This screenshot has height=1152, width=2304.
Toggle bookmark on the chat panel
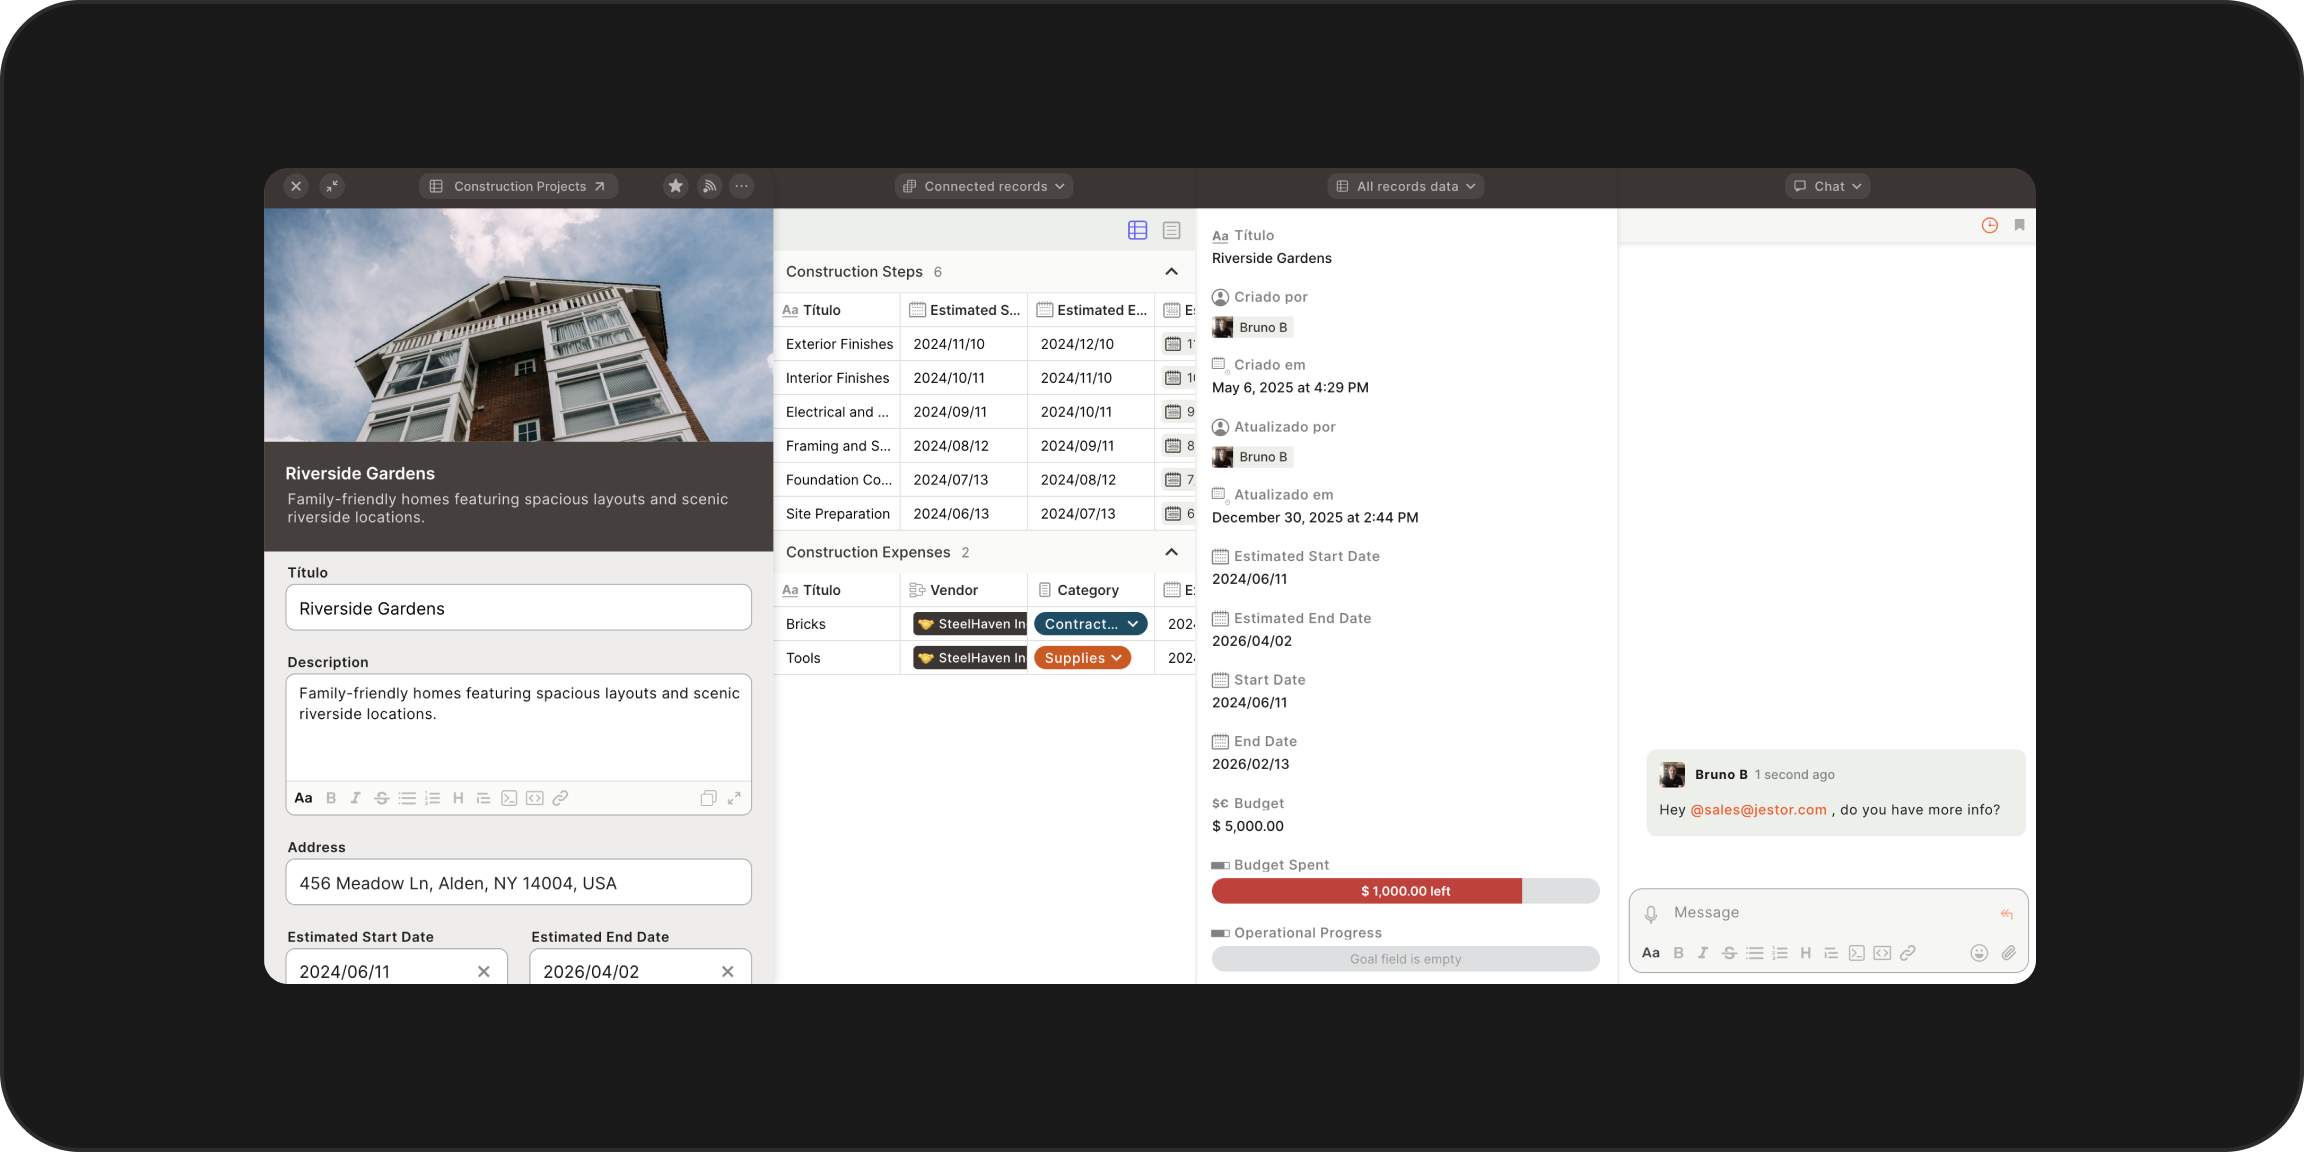[2018, 225]
